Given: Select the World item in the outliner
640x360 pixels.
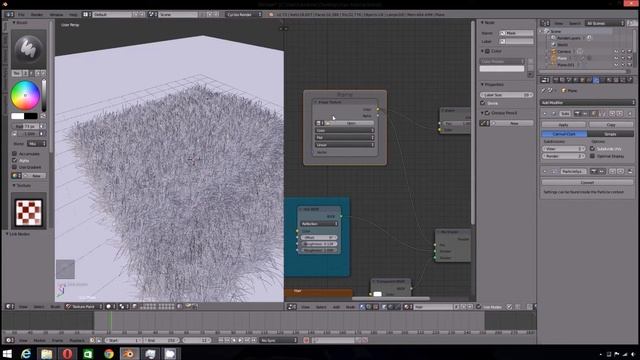Looking at the screenshot, I should (562, 44).
